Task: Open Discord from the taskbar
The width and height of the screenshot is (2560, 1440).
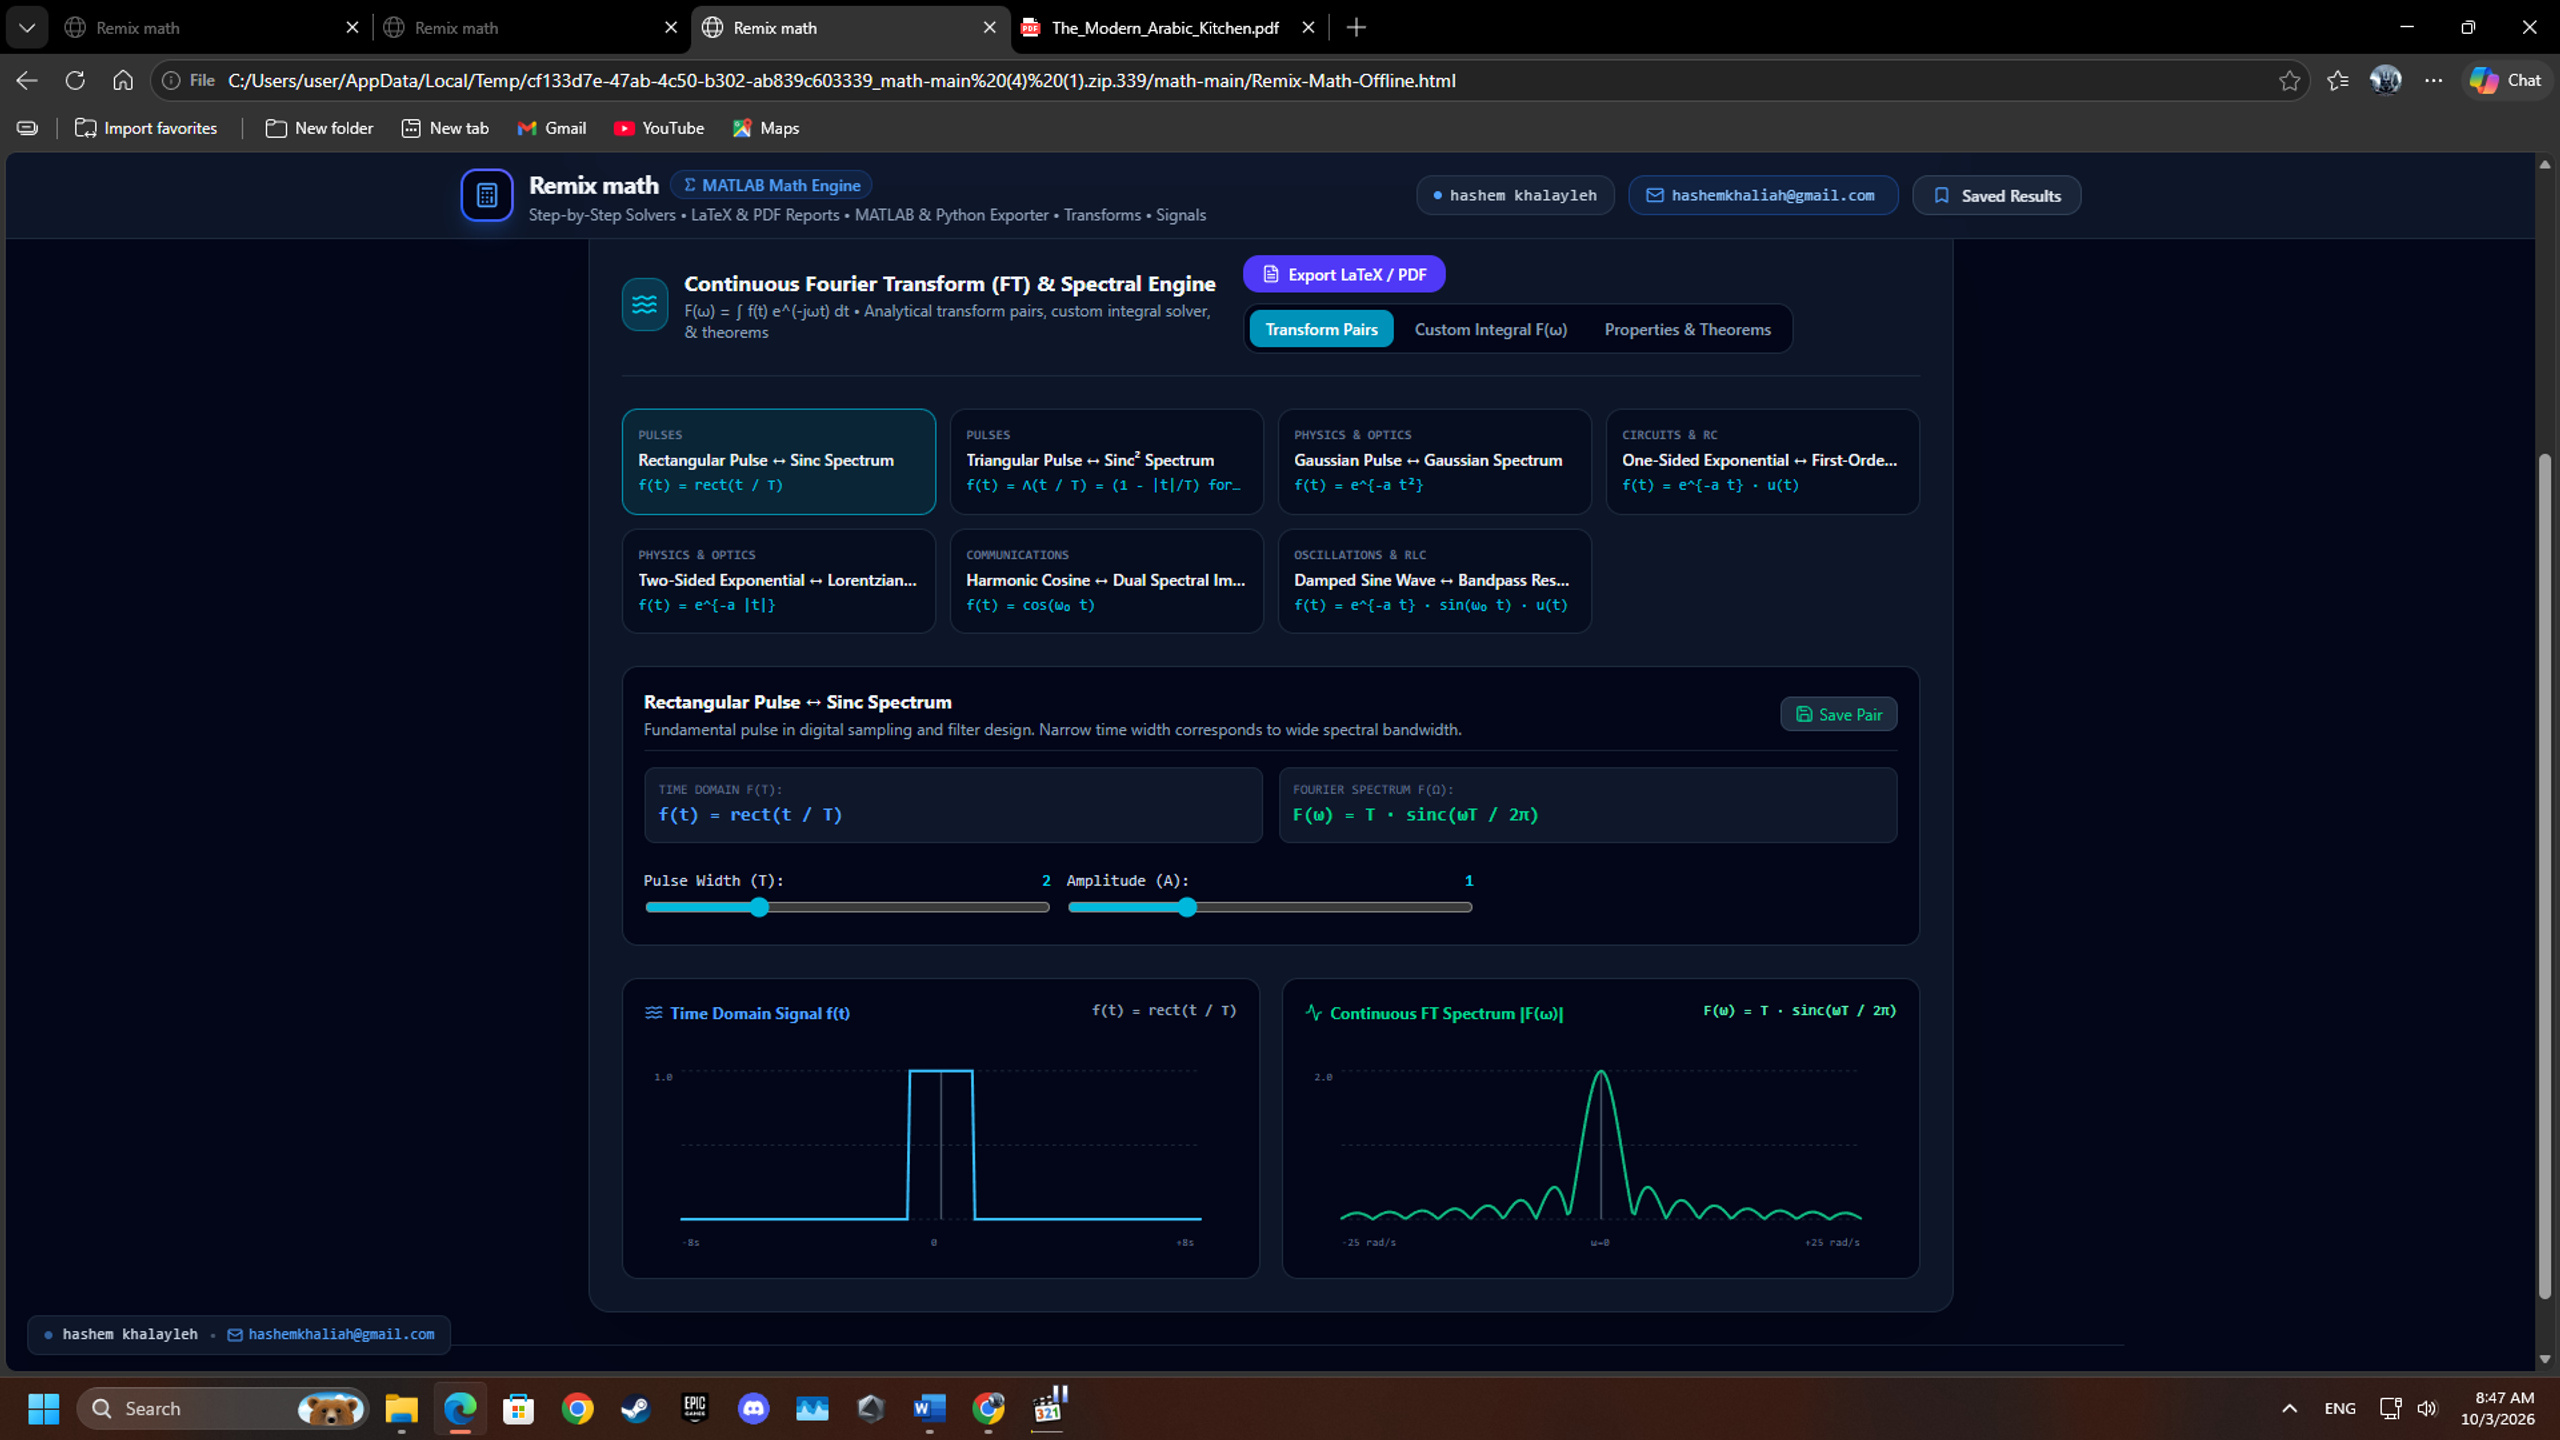Action: pyautogui.click(x=753, y=1409)
